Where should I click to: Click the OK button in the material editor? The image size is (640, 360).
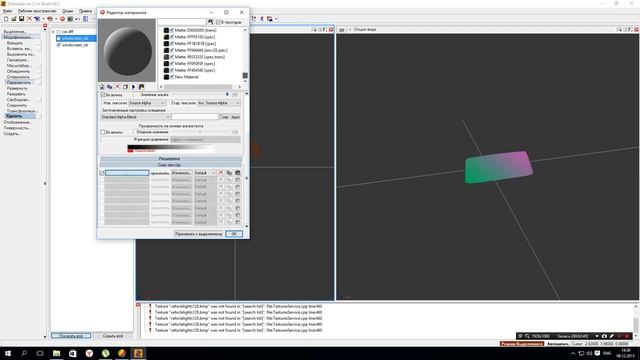pos(234,234)
